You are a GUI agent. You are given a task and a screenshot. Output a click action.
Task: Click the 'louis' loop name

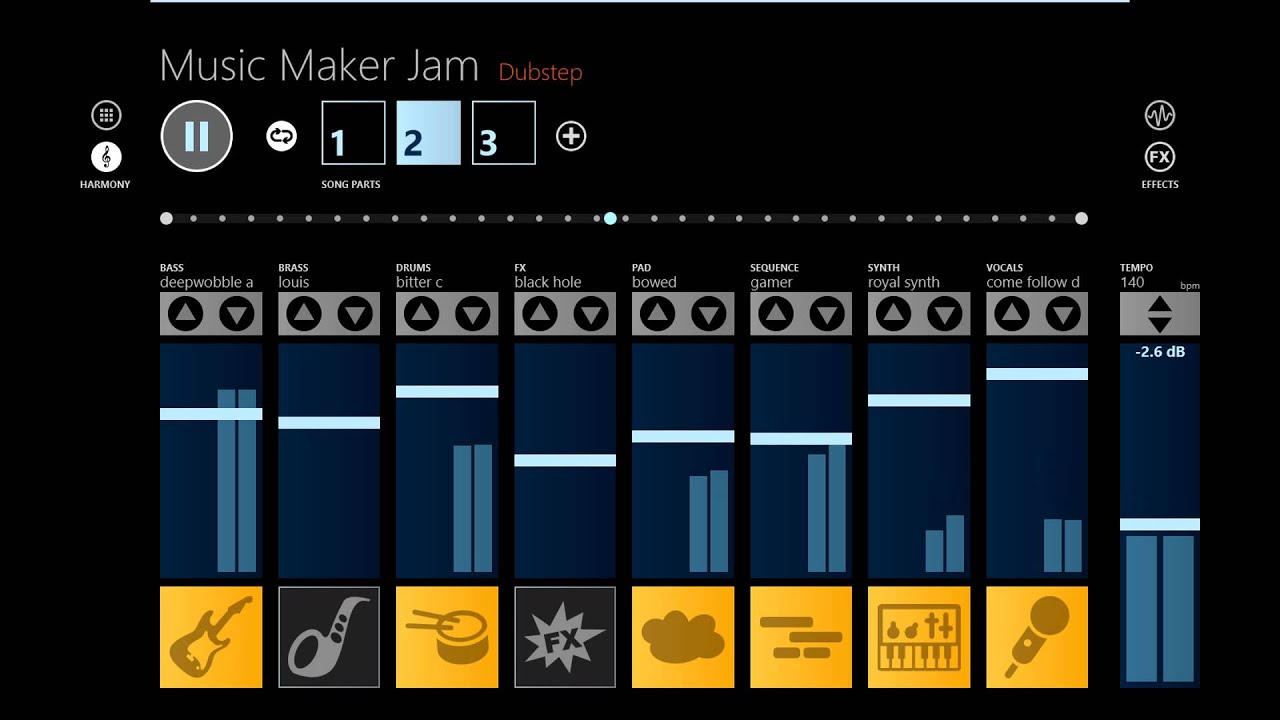point(294,282)
